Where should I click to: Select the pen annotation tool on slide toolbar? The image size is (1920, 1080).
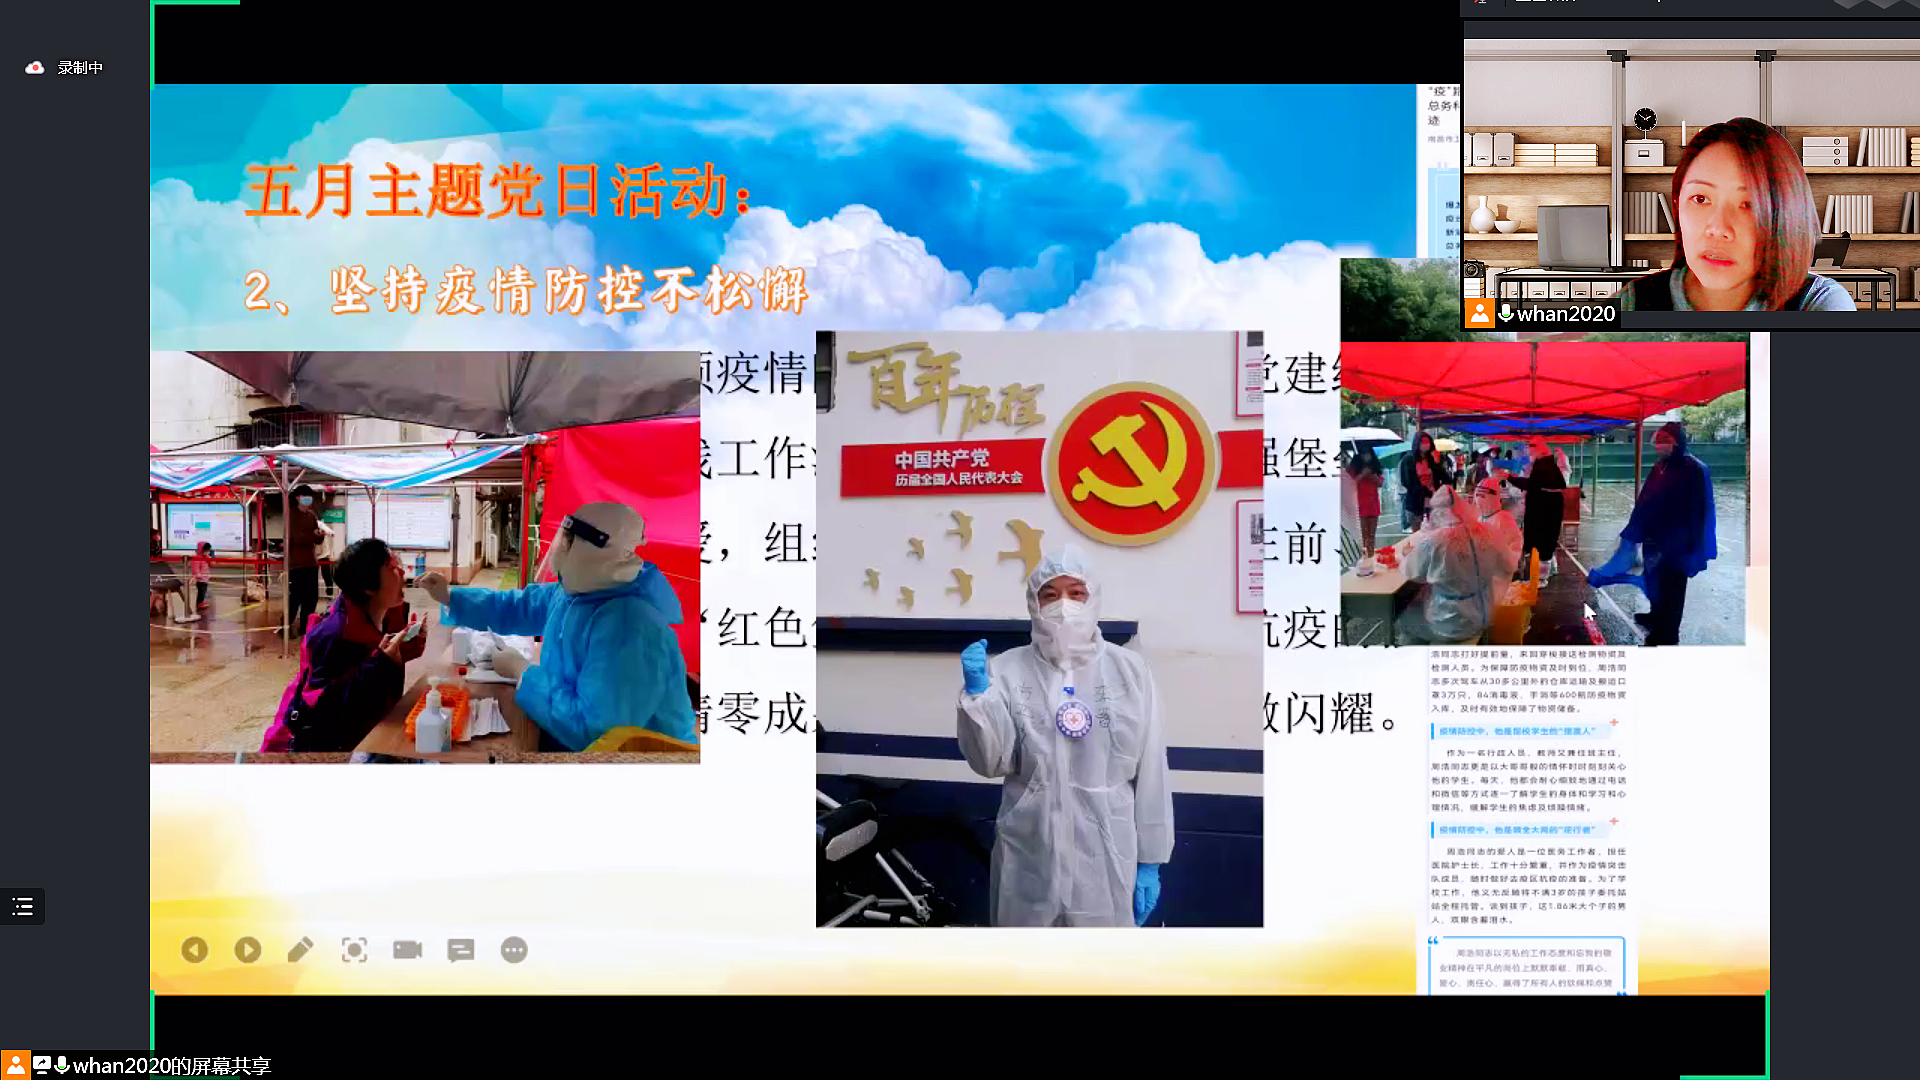pos(300,950)
